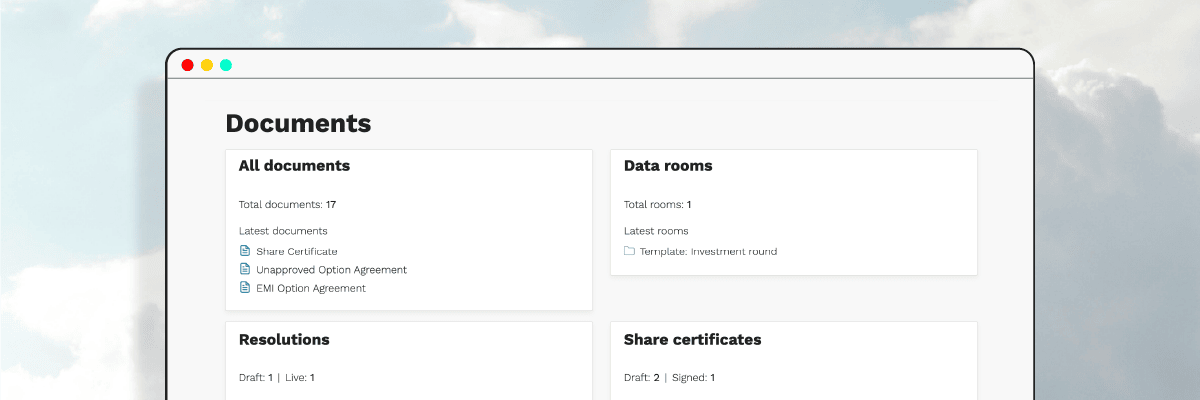Open the Resolutions card heading
The width and height of the screenshot is (1200, 400).
(x=284, y=340)
